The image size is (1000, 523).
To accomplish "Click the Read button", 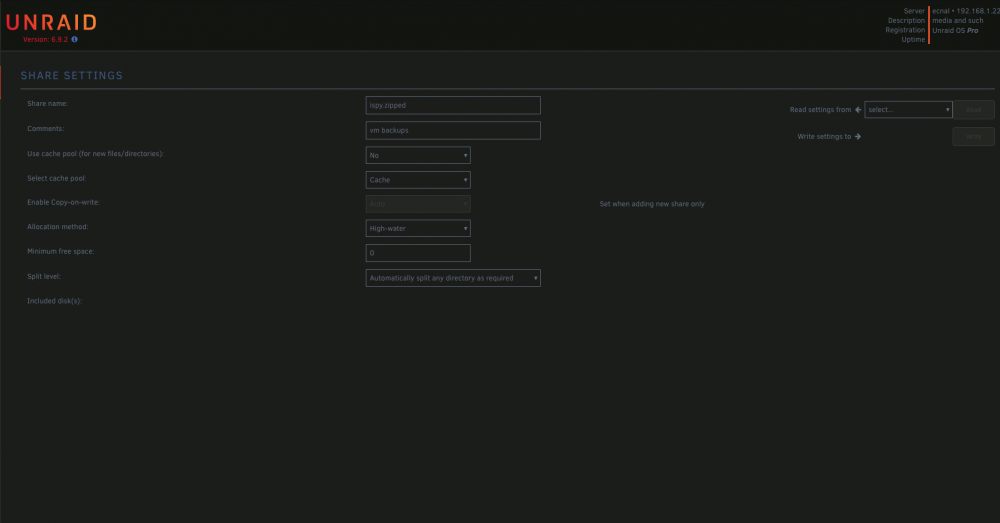I will pos(973,110).
